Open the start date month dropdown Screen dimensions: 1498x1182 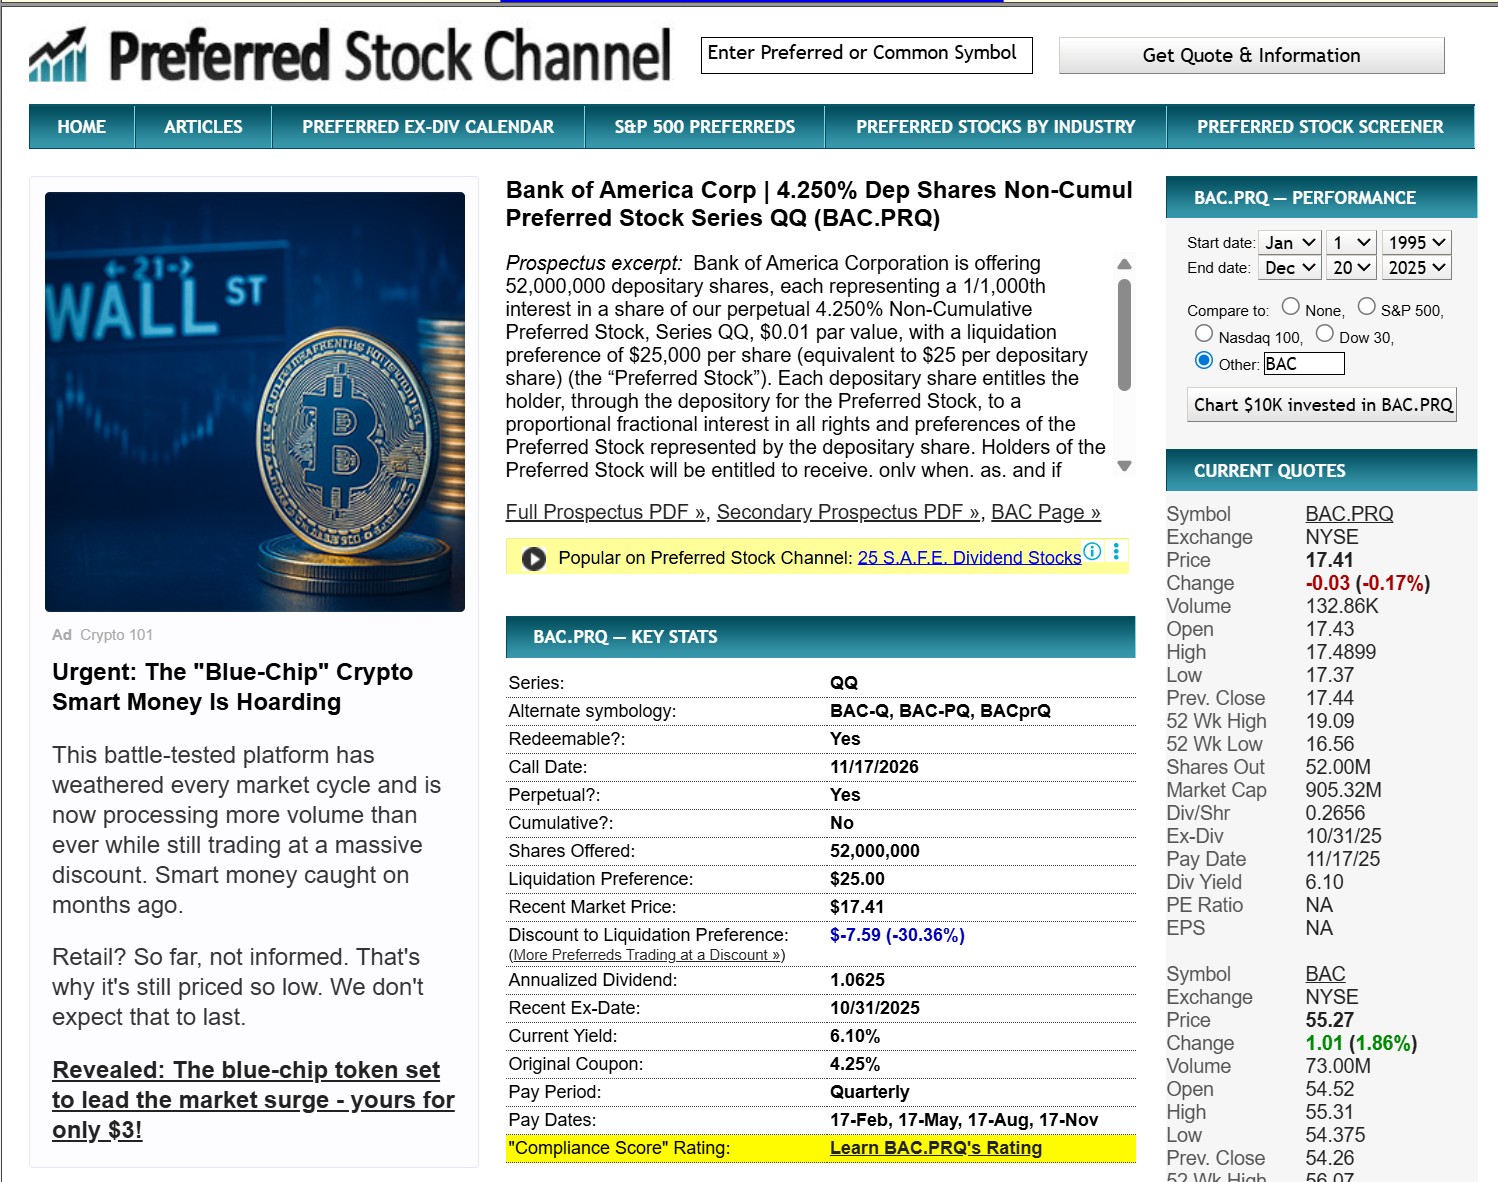pyautogui.click(x=1289, y=242)
